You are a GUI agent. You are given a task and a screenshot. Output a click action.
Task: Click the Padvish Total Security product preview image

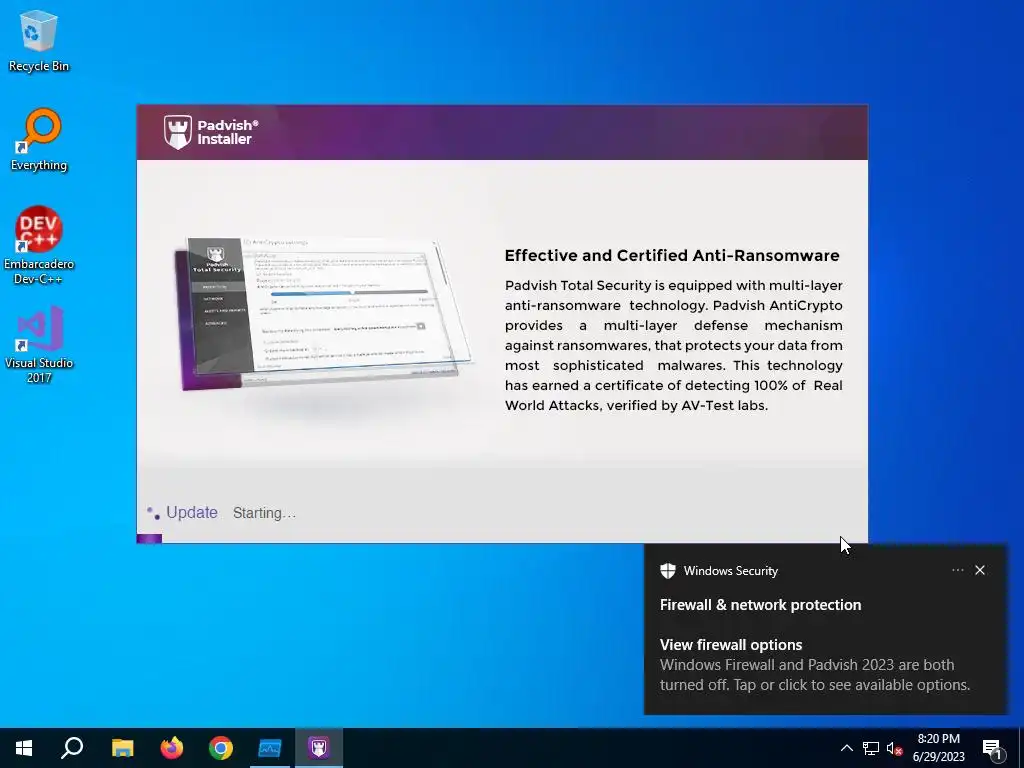[325, 313]
